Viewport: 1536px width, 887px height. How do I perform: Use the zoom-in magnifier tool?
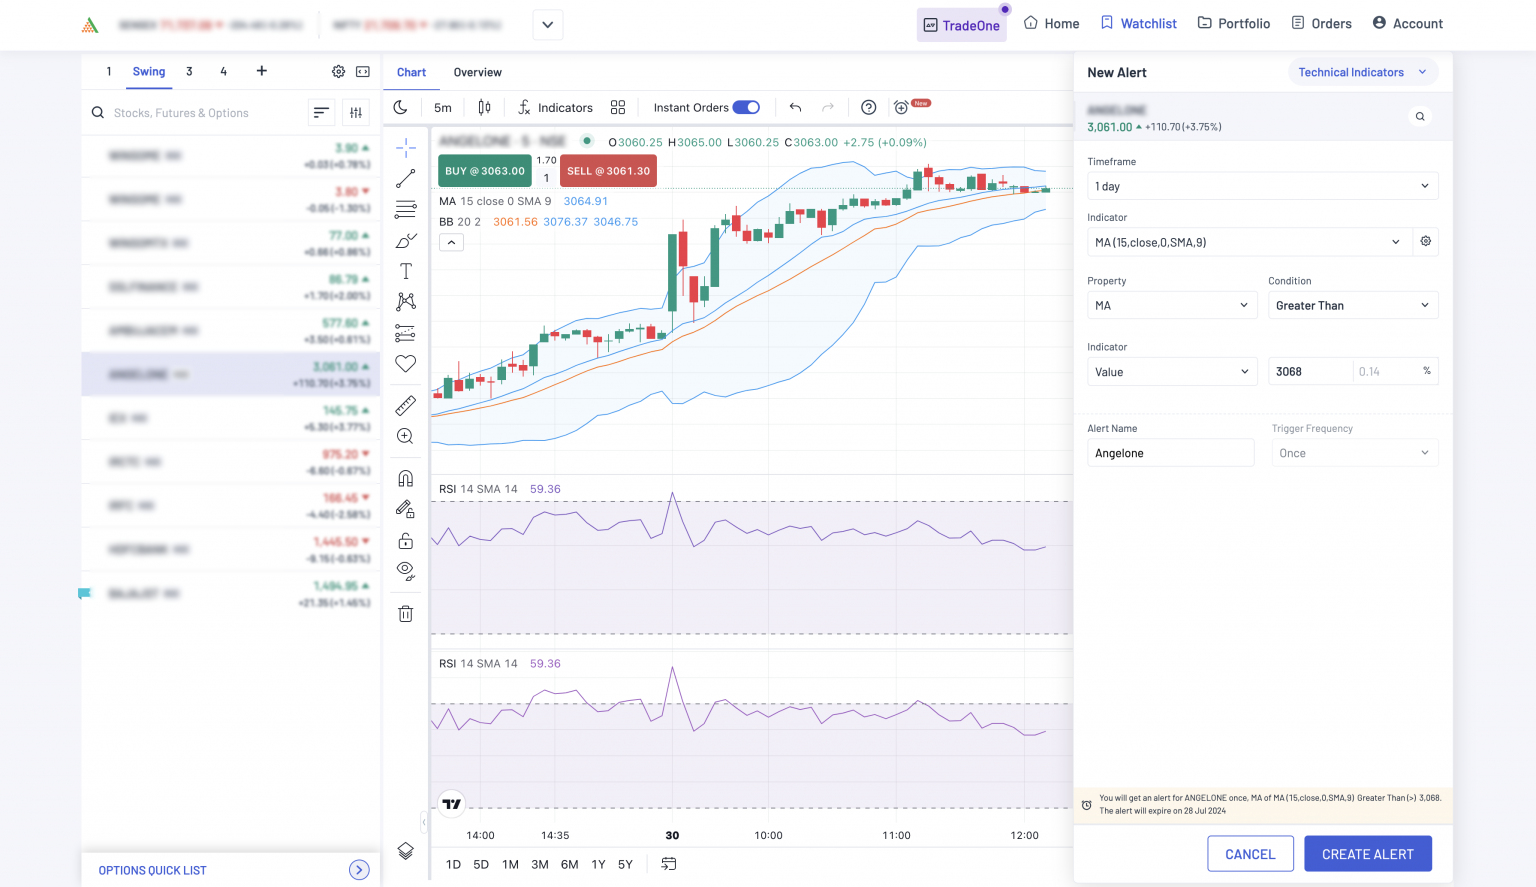pos(405,436)
